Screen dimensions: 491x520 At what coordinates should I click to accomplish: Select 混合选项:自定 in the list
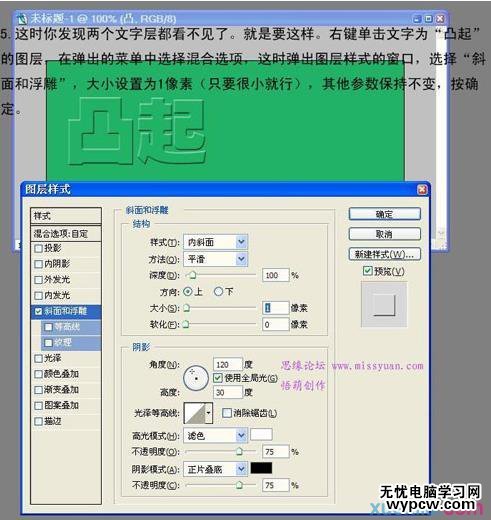click(x=66, y=234)
